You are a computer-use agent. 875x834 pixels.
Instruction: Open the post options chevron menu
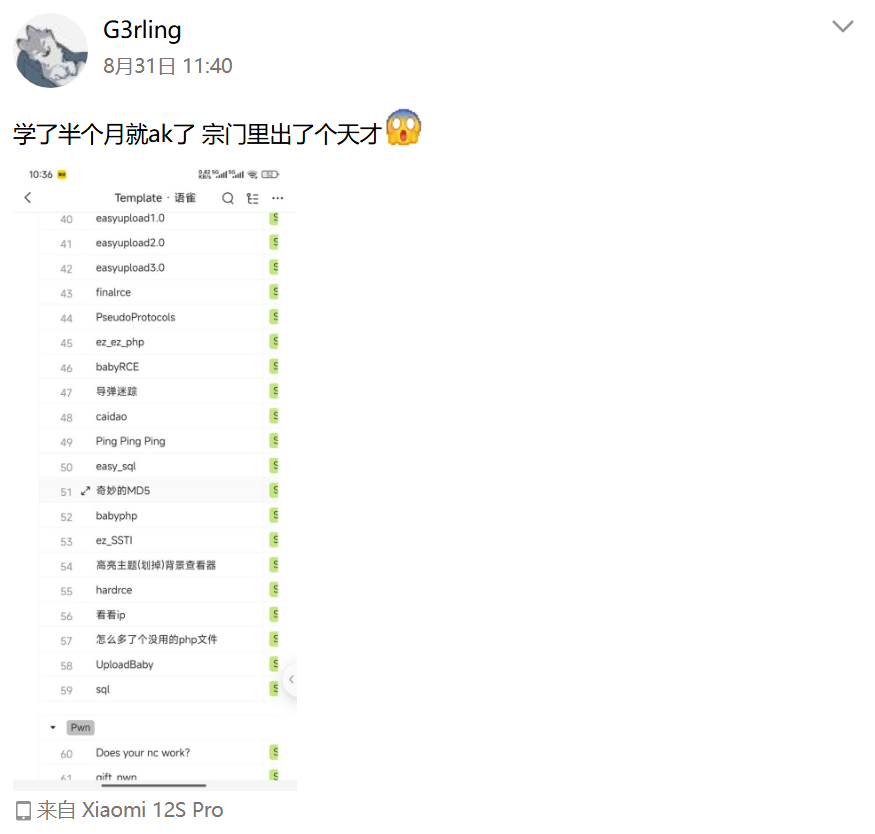tap(843, 27)
